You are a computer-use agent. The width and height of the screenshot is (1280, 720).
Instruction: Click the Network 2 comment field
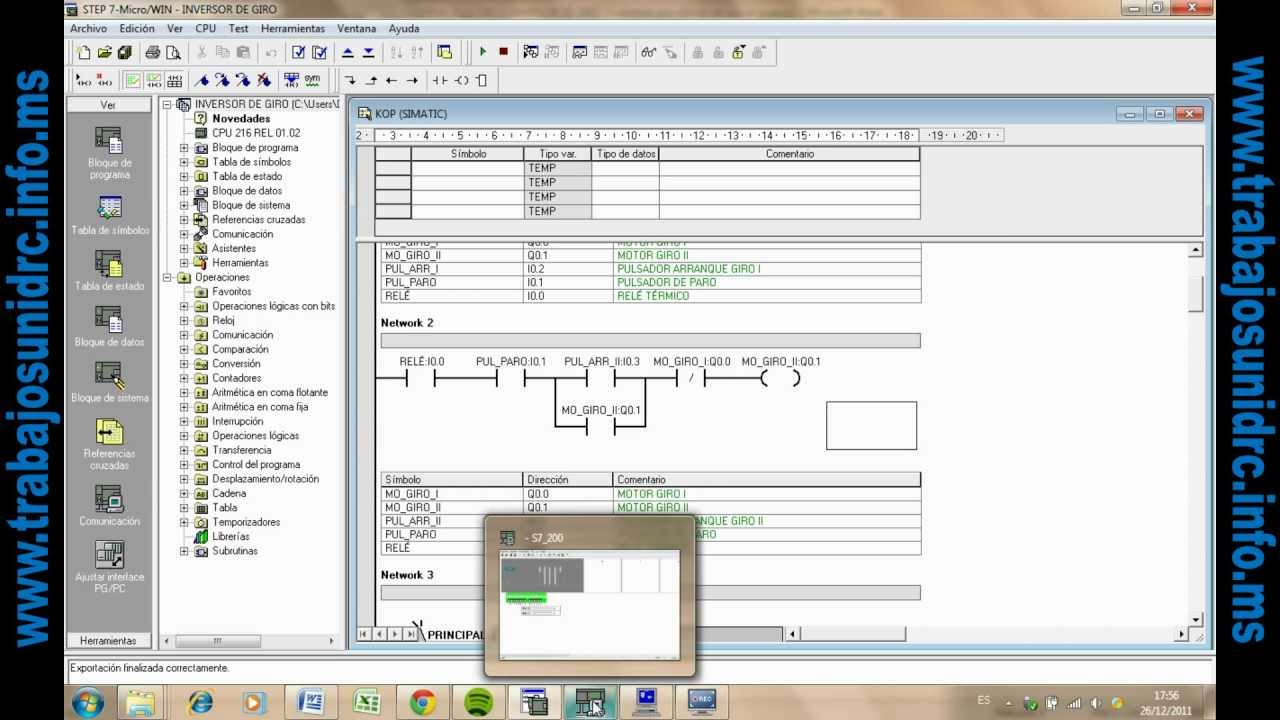(650, 341)
